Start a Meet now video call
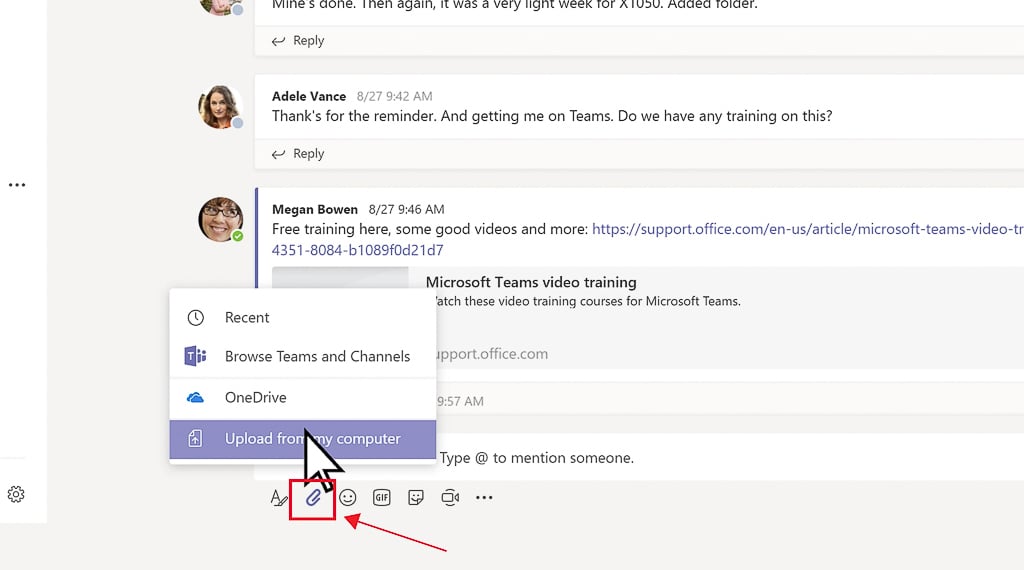The height and width of the screenshot is (570, 1024). [450, 498]
